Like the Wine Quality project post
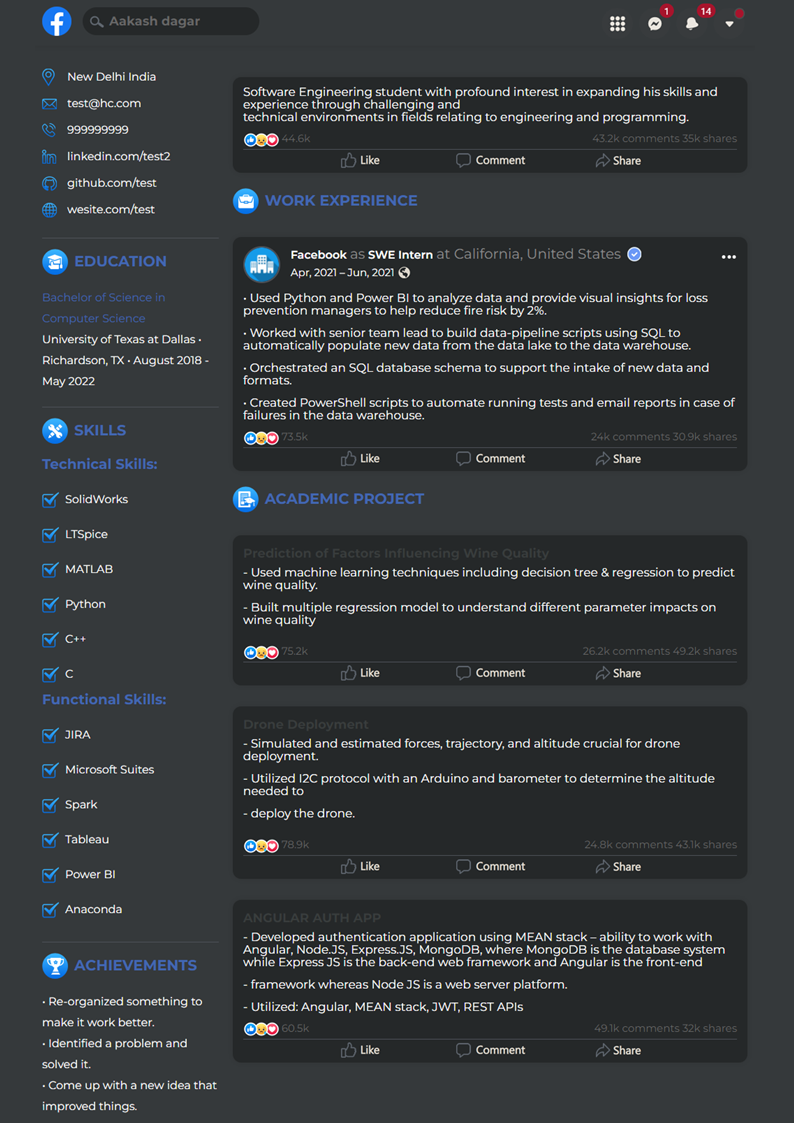The width and height of the screenshot is (794, 1123). [360, 673]
